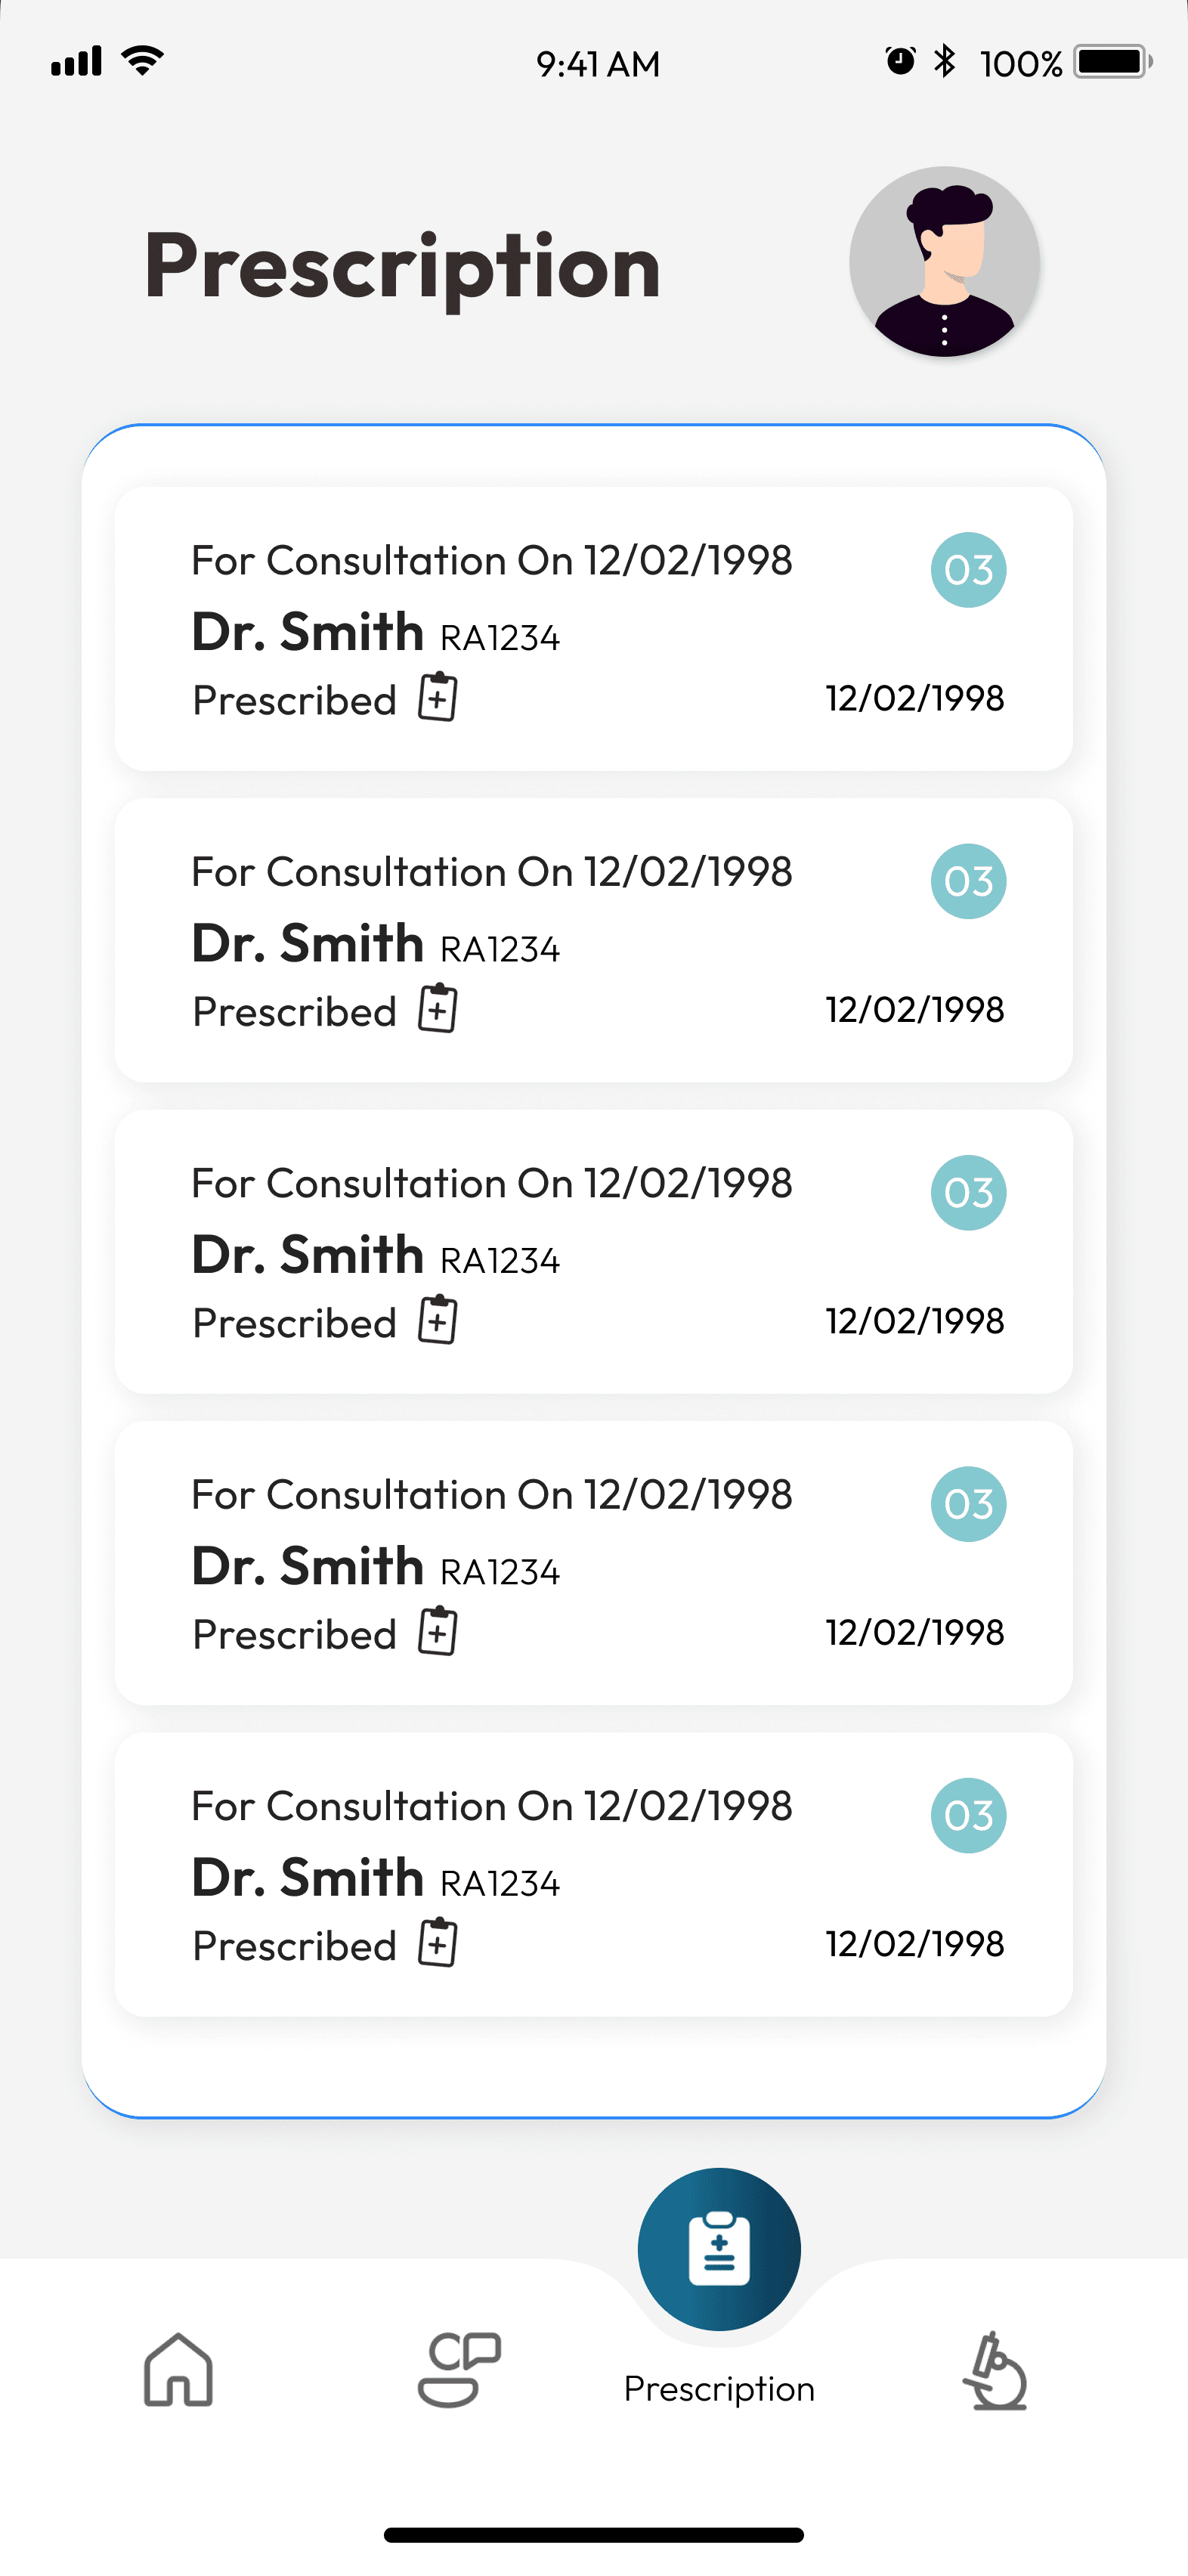
Task: Tap the clipboard icon in first prescription card
Action: click(438, 697)
